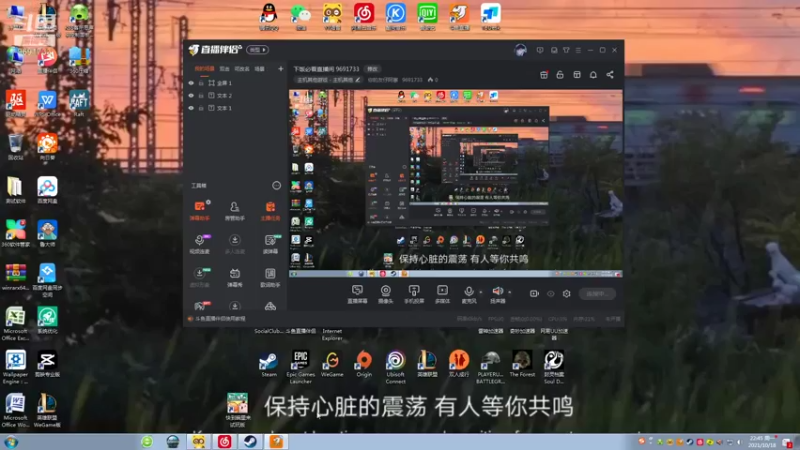Open the Steam desktop shortcut
Screen dimensions: 800x450
tap(269, 364)
